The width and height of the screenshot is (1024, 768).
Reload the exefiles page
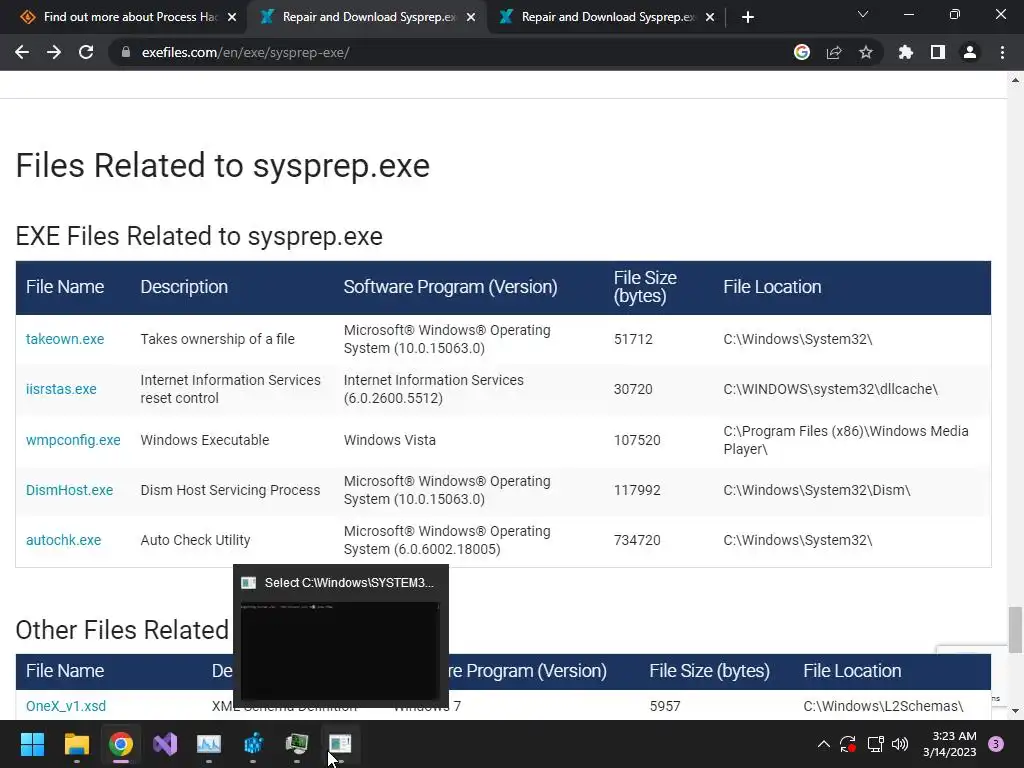pos(86,52)
